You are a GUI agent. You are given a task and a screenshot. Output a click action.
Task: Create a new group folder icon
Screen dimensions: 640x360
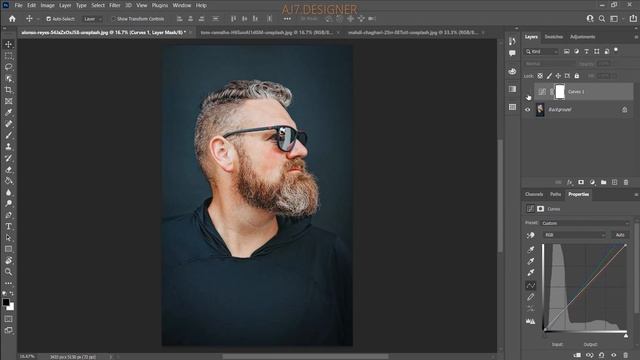tap(604, 182)
